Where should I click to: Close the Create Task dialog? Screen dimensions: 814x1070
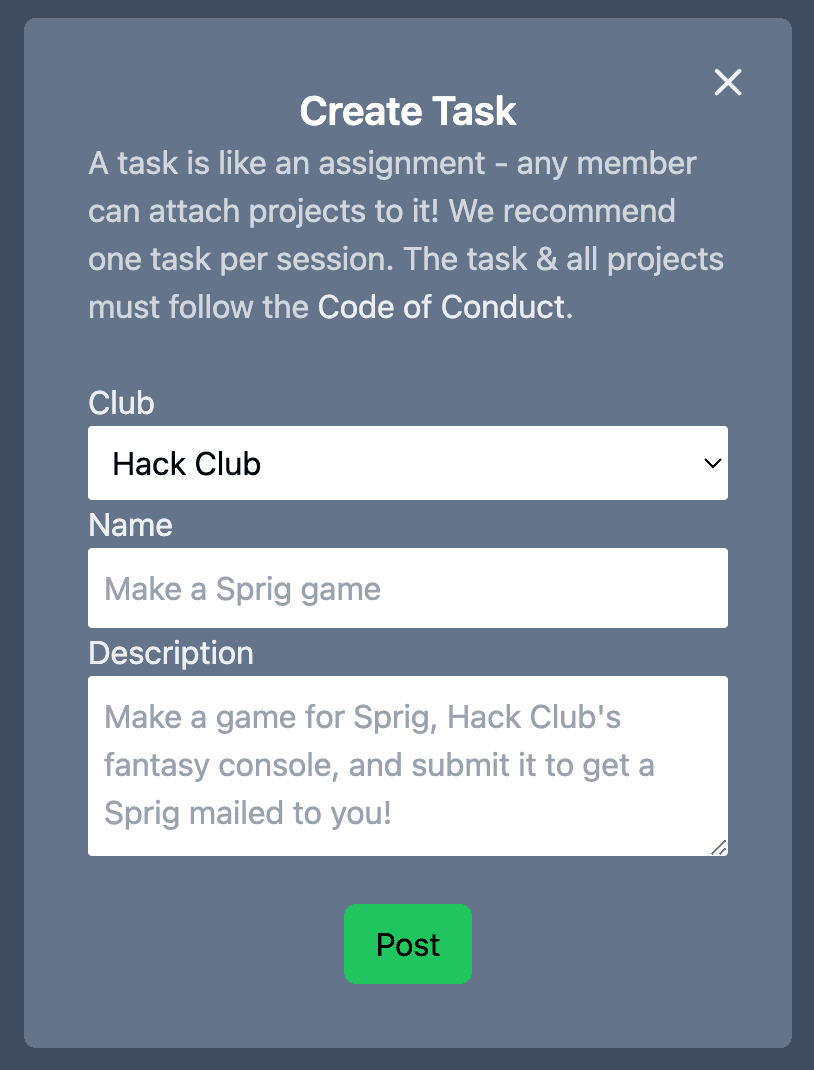point(728,82)
